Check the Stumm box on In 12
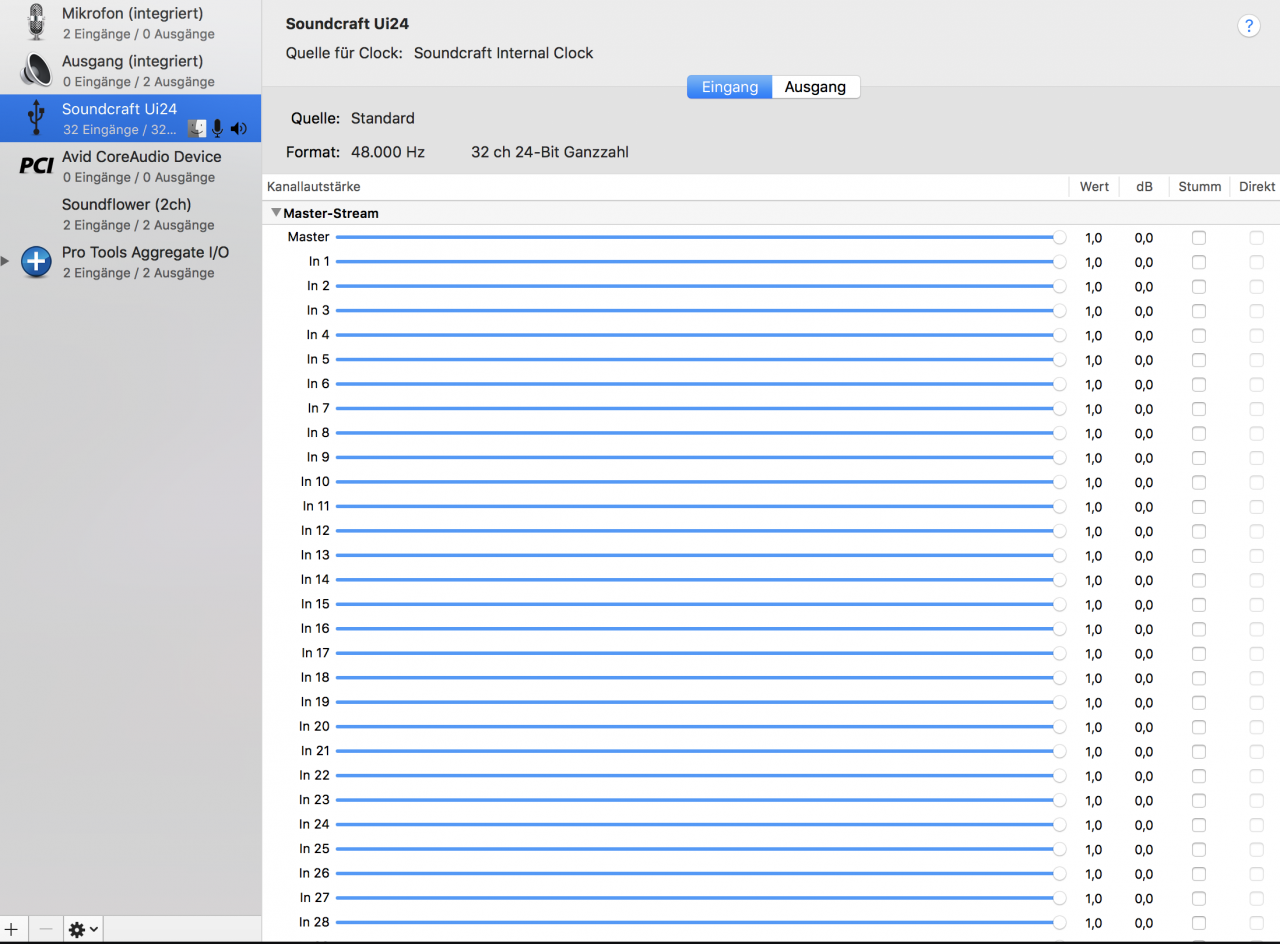The image size is (1280, 944). 1199,532
